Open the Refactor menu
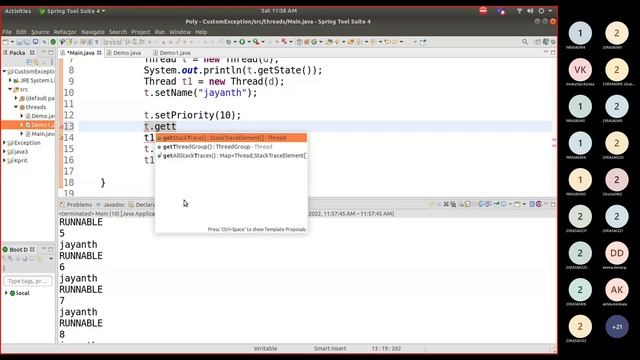640x360 pixels. click(65, 32)
